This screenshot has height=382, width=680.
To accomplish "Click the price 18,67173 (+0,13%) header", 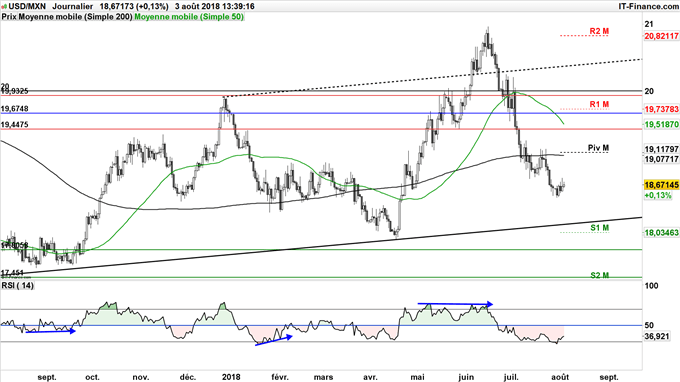I will (x=134, y=7).
